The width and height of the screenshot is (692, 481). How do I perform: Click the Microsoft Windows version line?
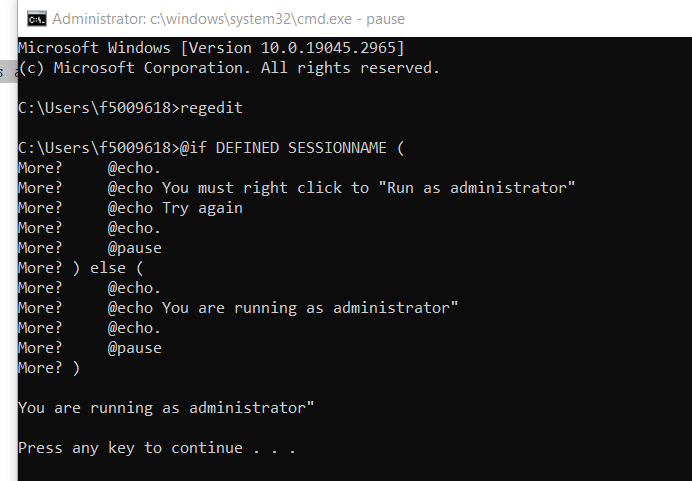point(211,48)
